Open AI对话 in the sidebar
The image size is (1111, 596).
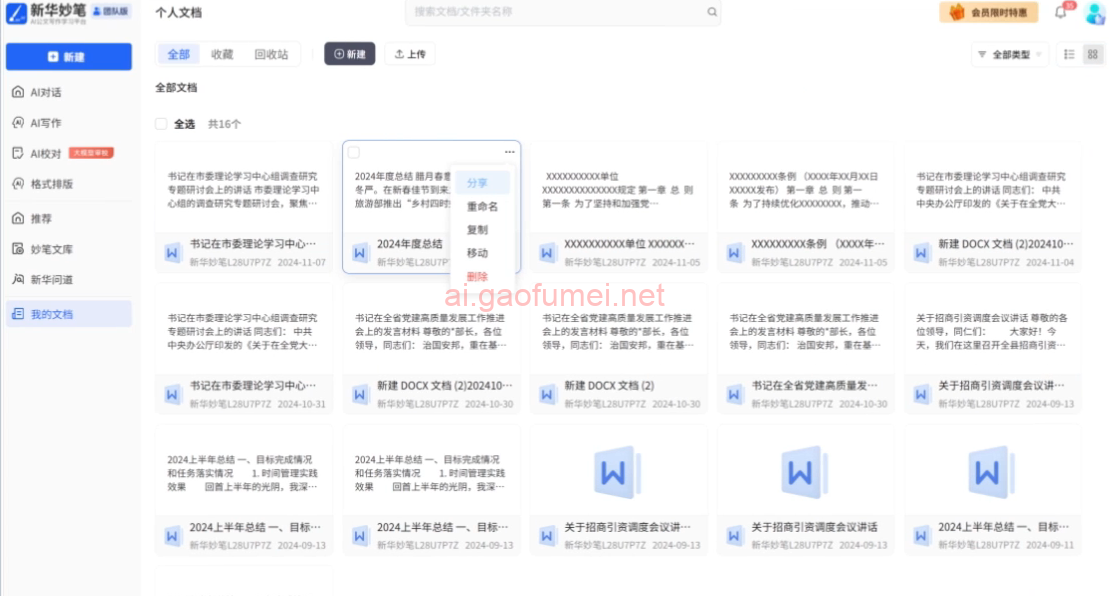pos(45,92)
